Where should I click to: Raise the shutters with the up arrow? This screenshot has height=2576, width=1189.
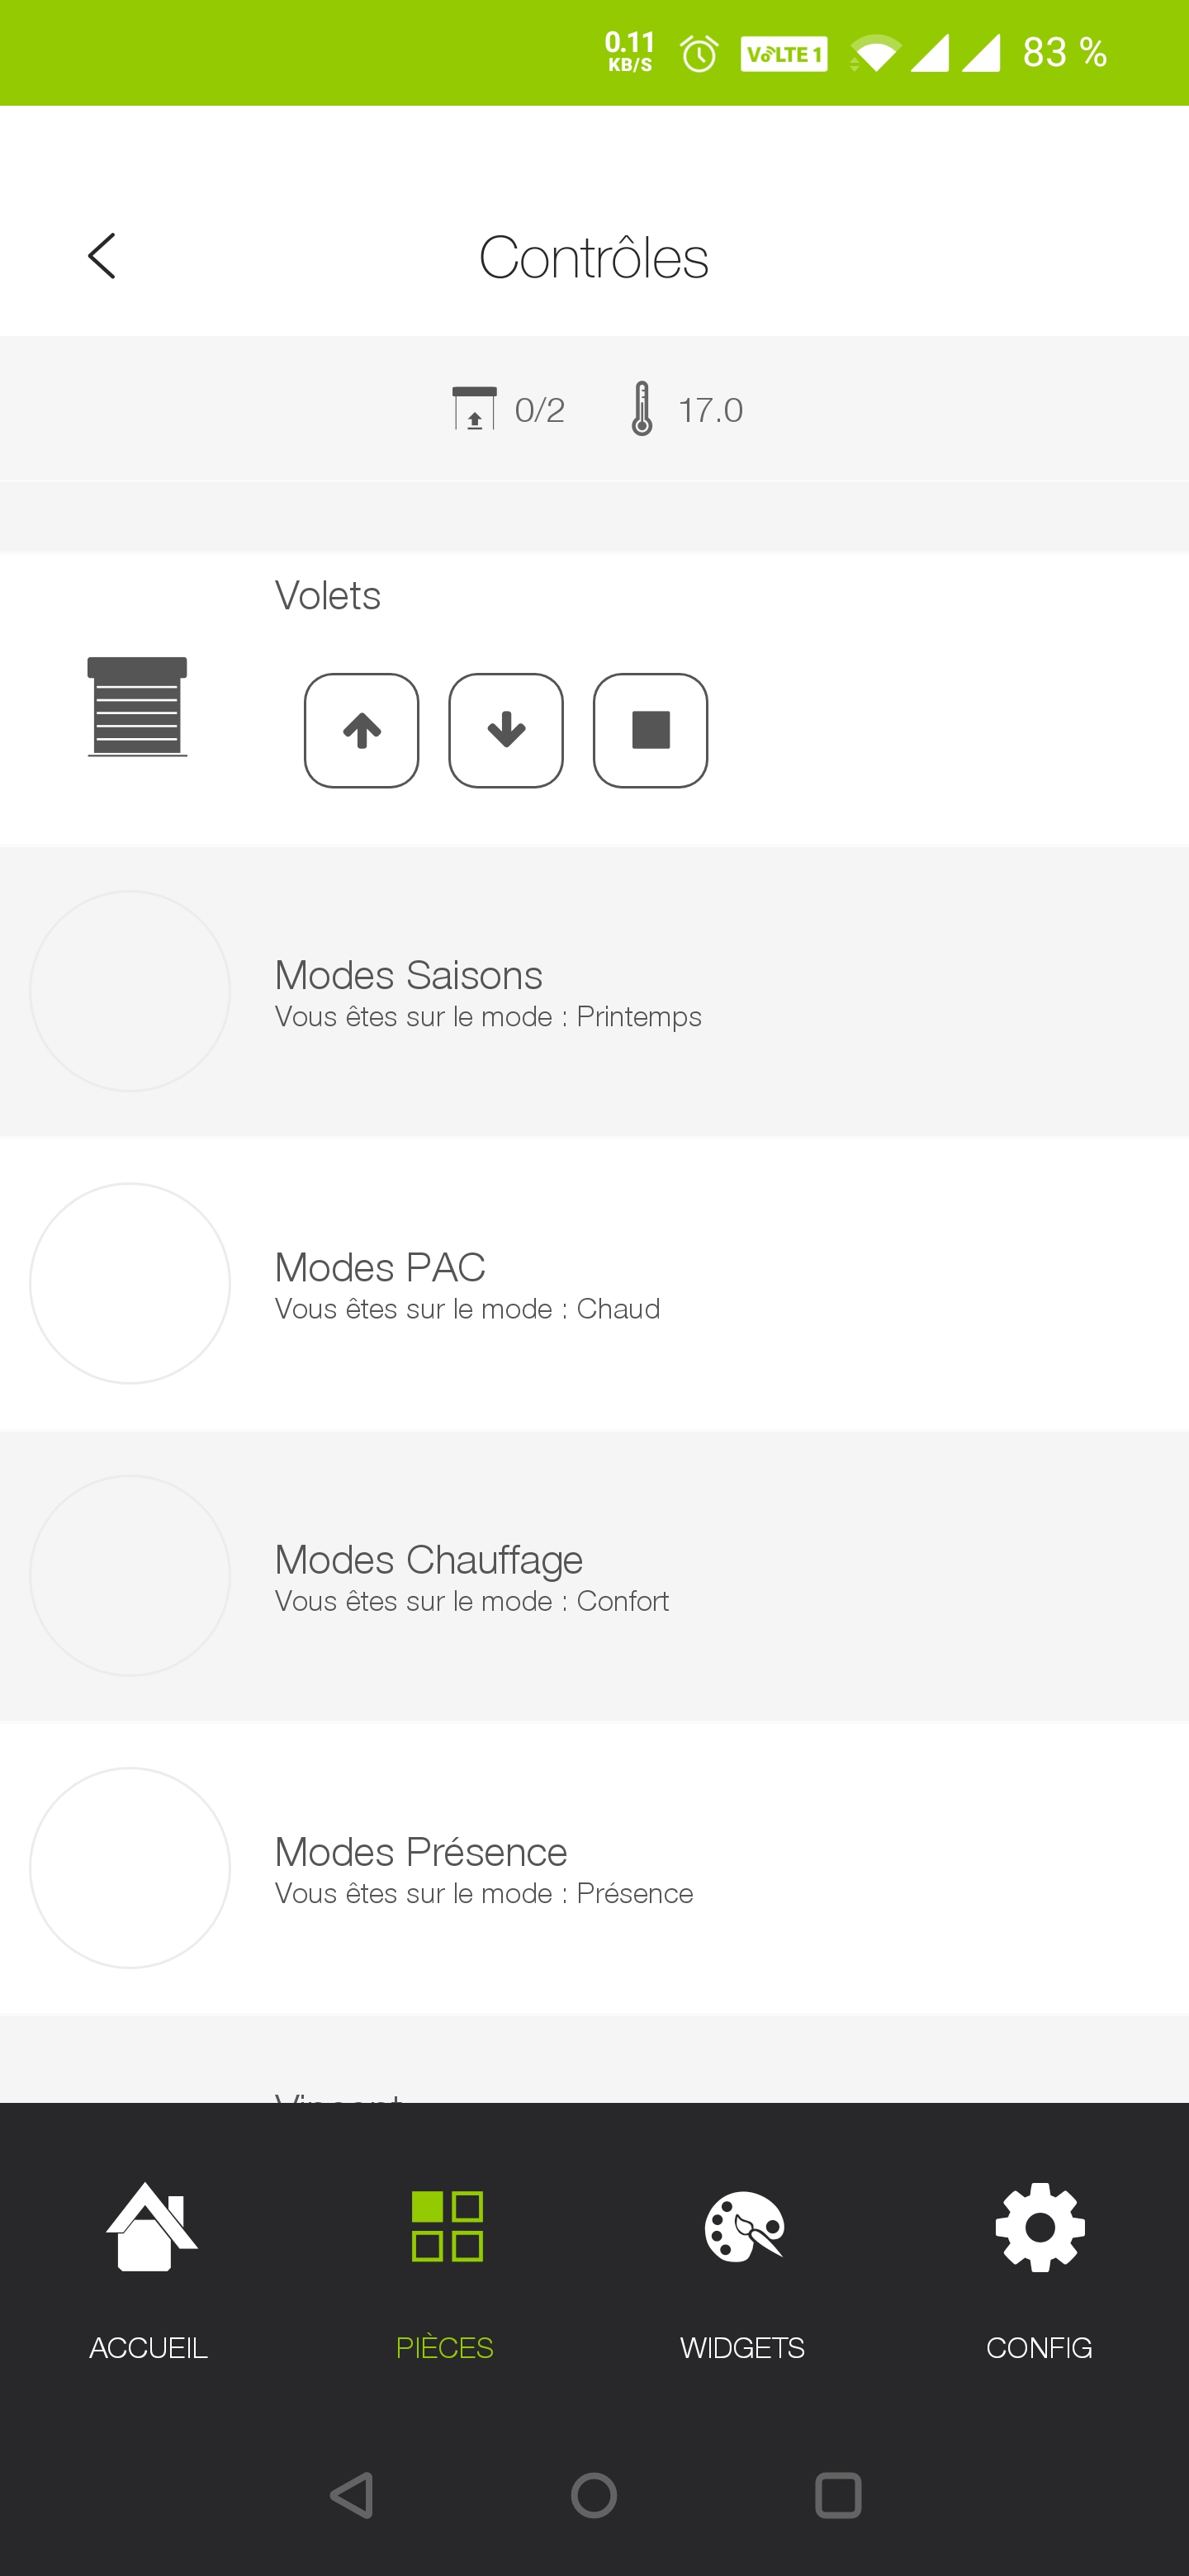(x=361, y=730)
